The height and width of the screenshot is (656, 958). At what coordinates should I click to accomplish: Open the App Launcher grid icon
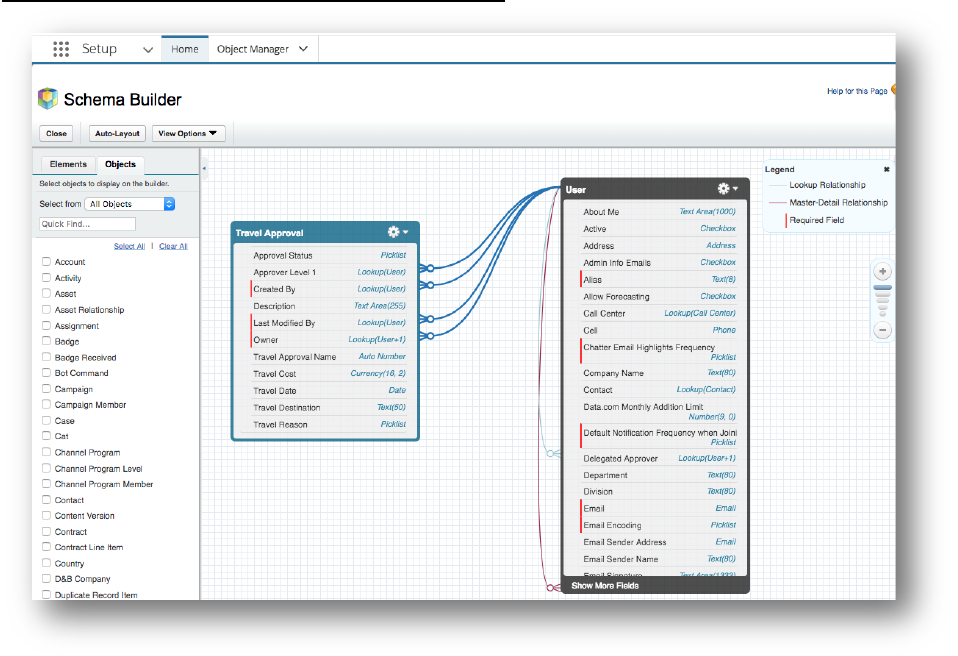tap(60, 49)
